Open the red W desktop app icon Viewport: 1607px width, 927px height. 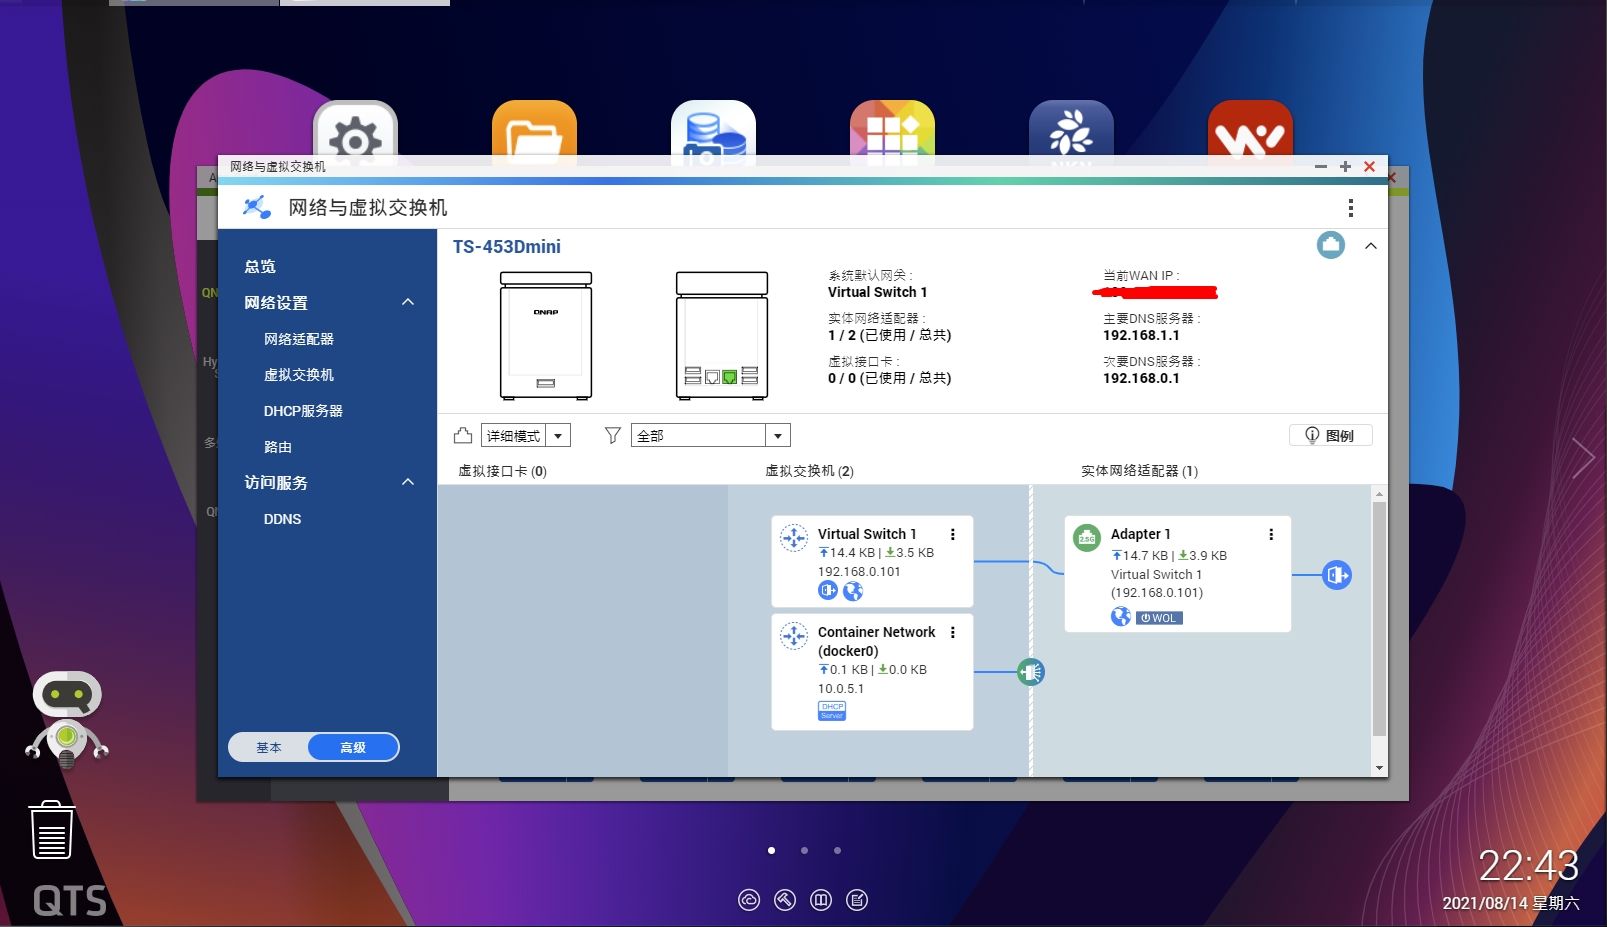coord(1250,135)
